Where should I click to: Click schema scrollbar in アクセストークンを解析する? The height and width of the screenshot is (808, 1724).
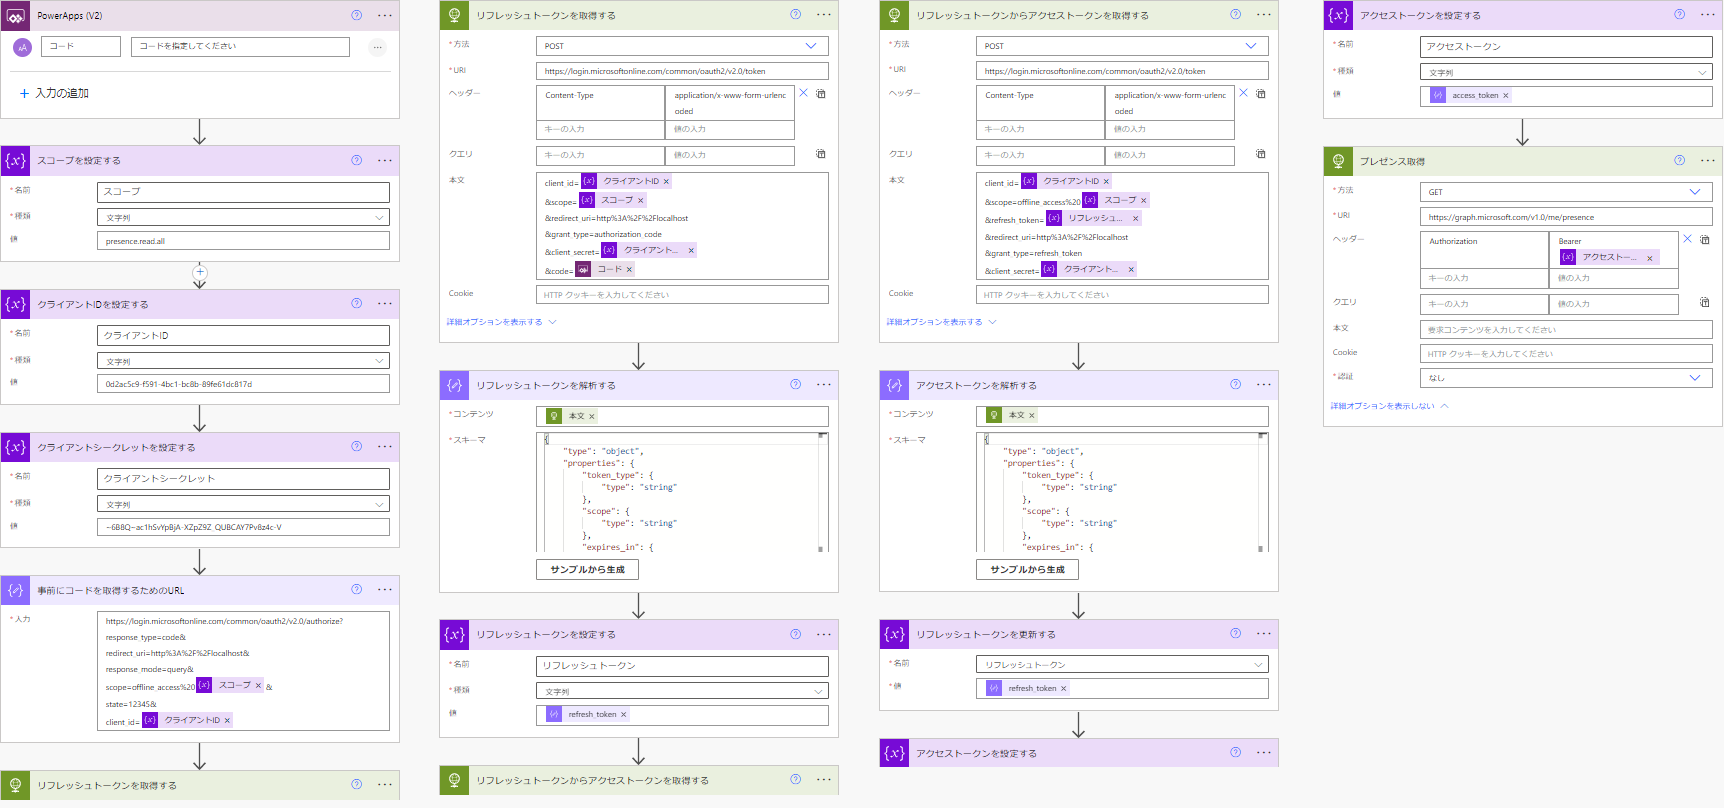1262,492
